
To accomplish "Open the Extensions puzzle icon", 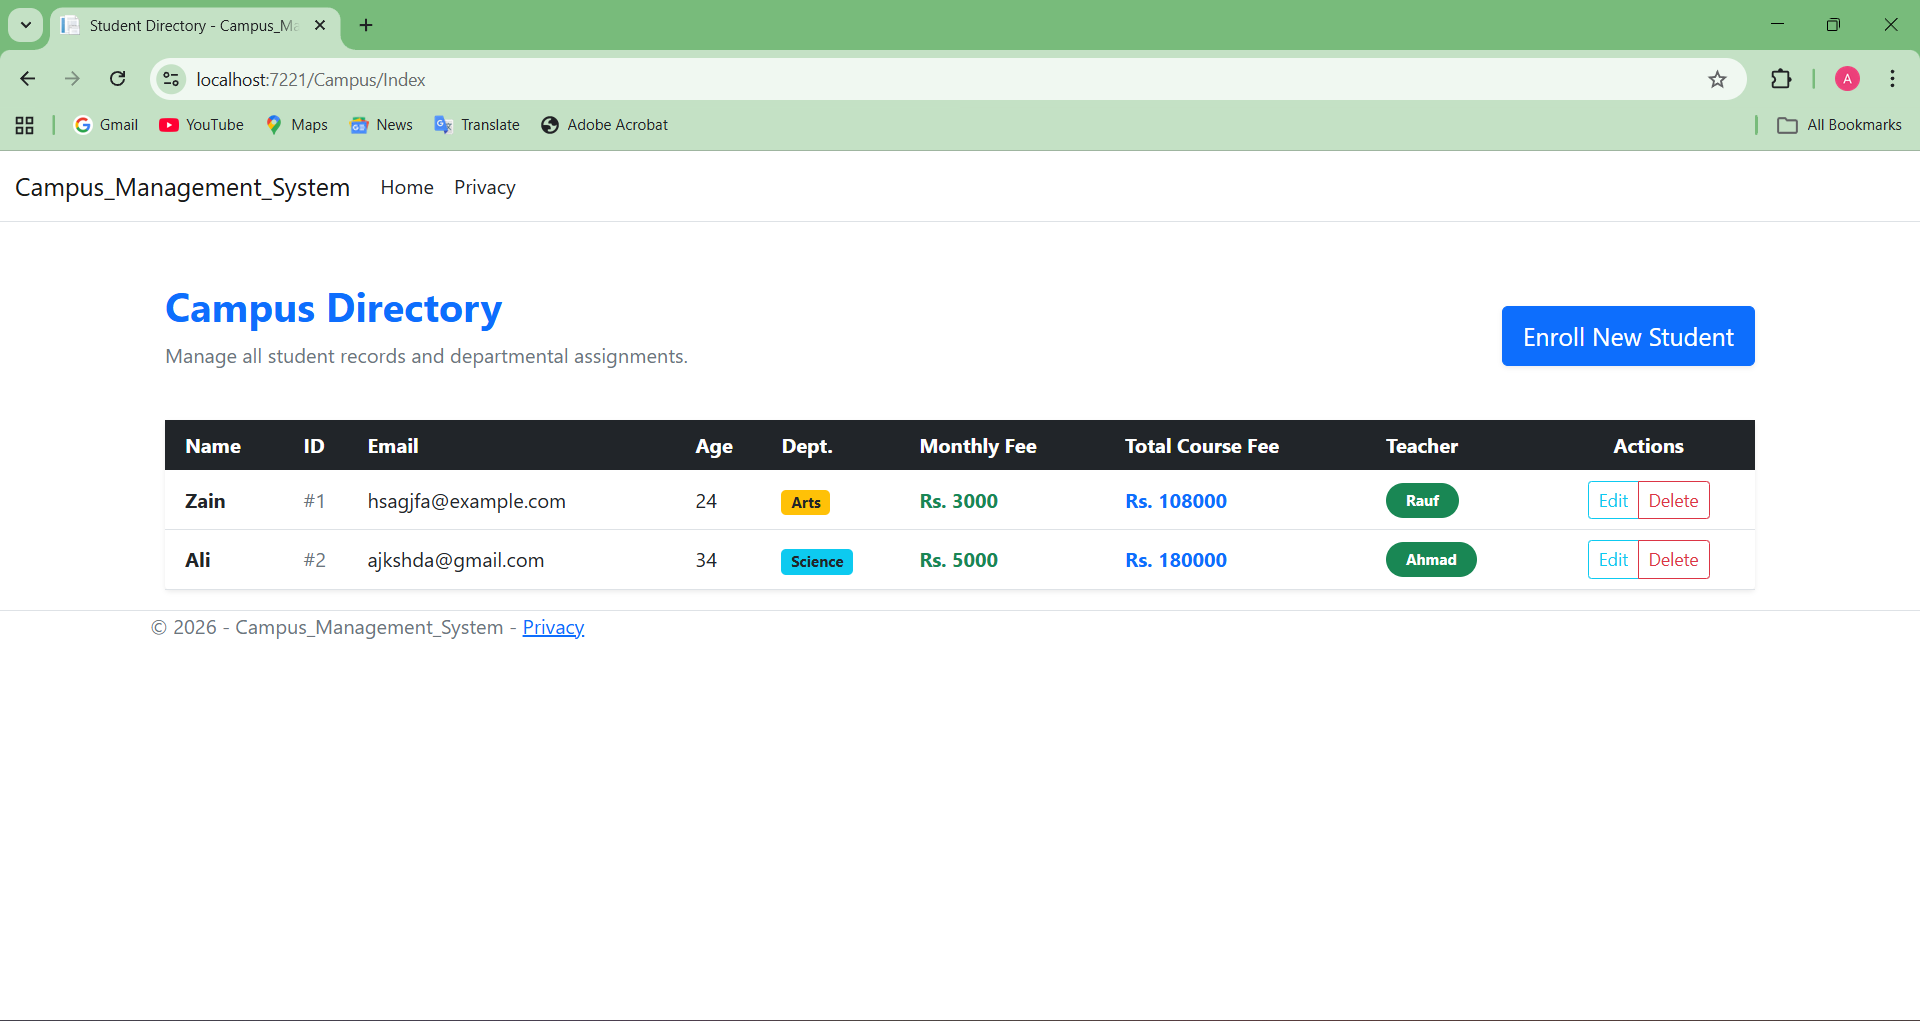I will [1781, 79].
